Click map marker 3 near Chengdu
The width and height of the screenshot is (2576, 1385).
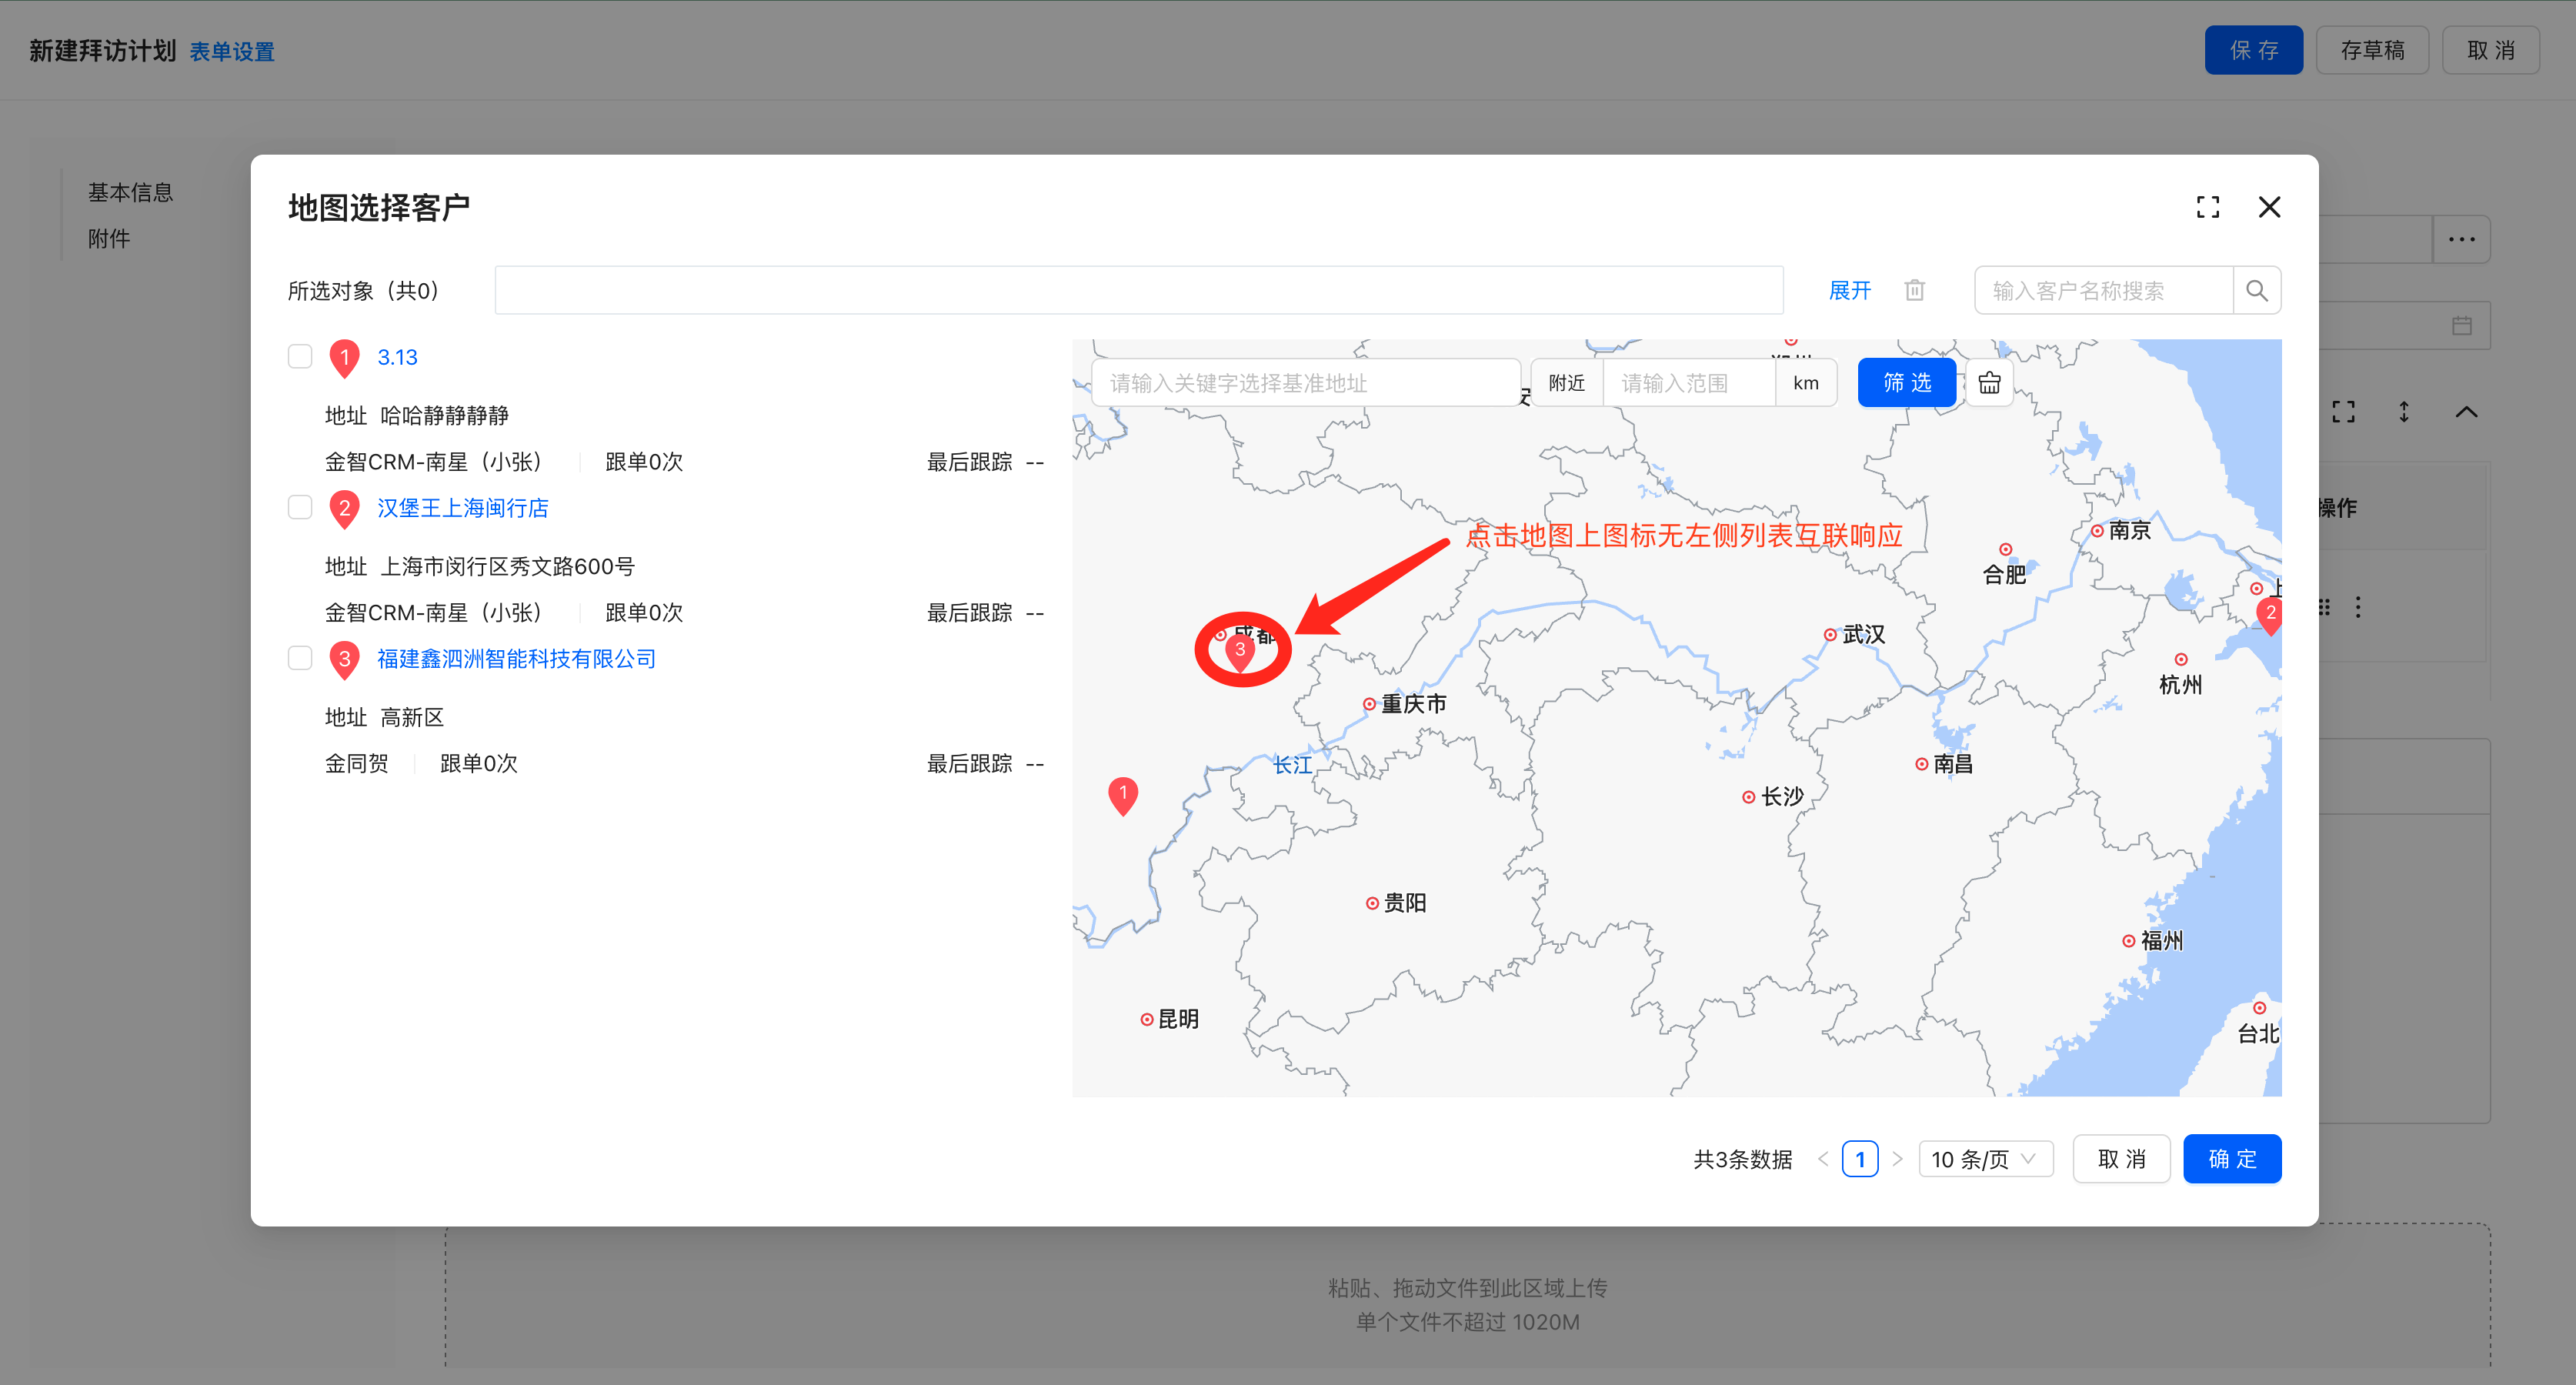(x=1240, y=652)
